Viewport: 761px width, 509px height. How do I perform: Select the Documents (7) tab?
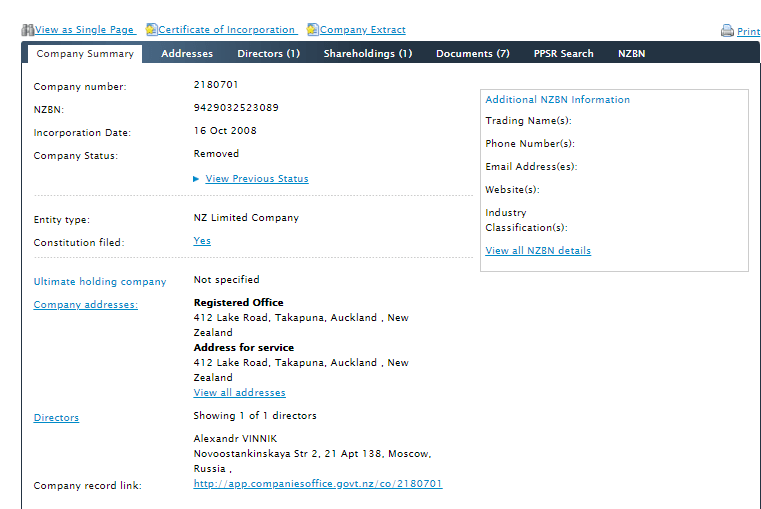tap(472, 54)
